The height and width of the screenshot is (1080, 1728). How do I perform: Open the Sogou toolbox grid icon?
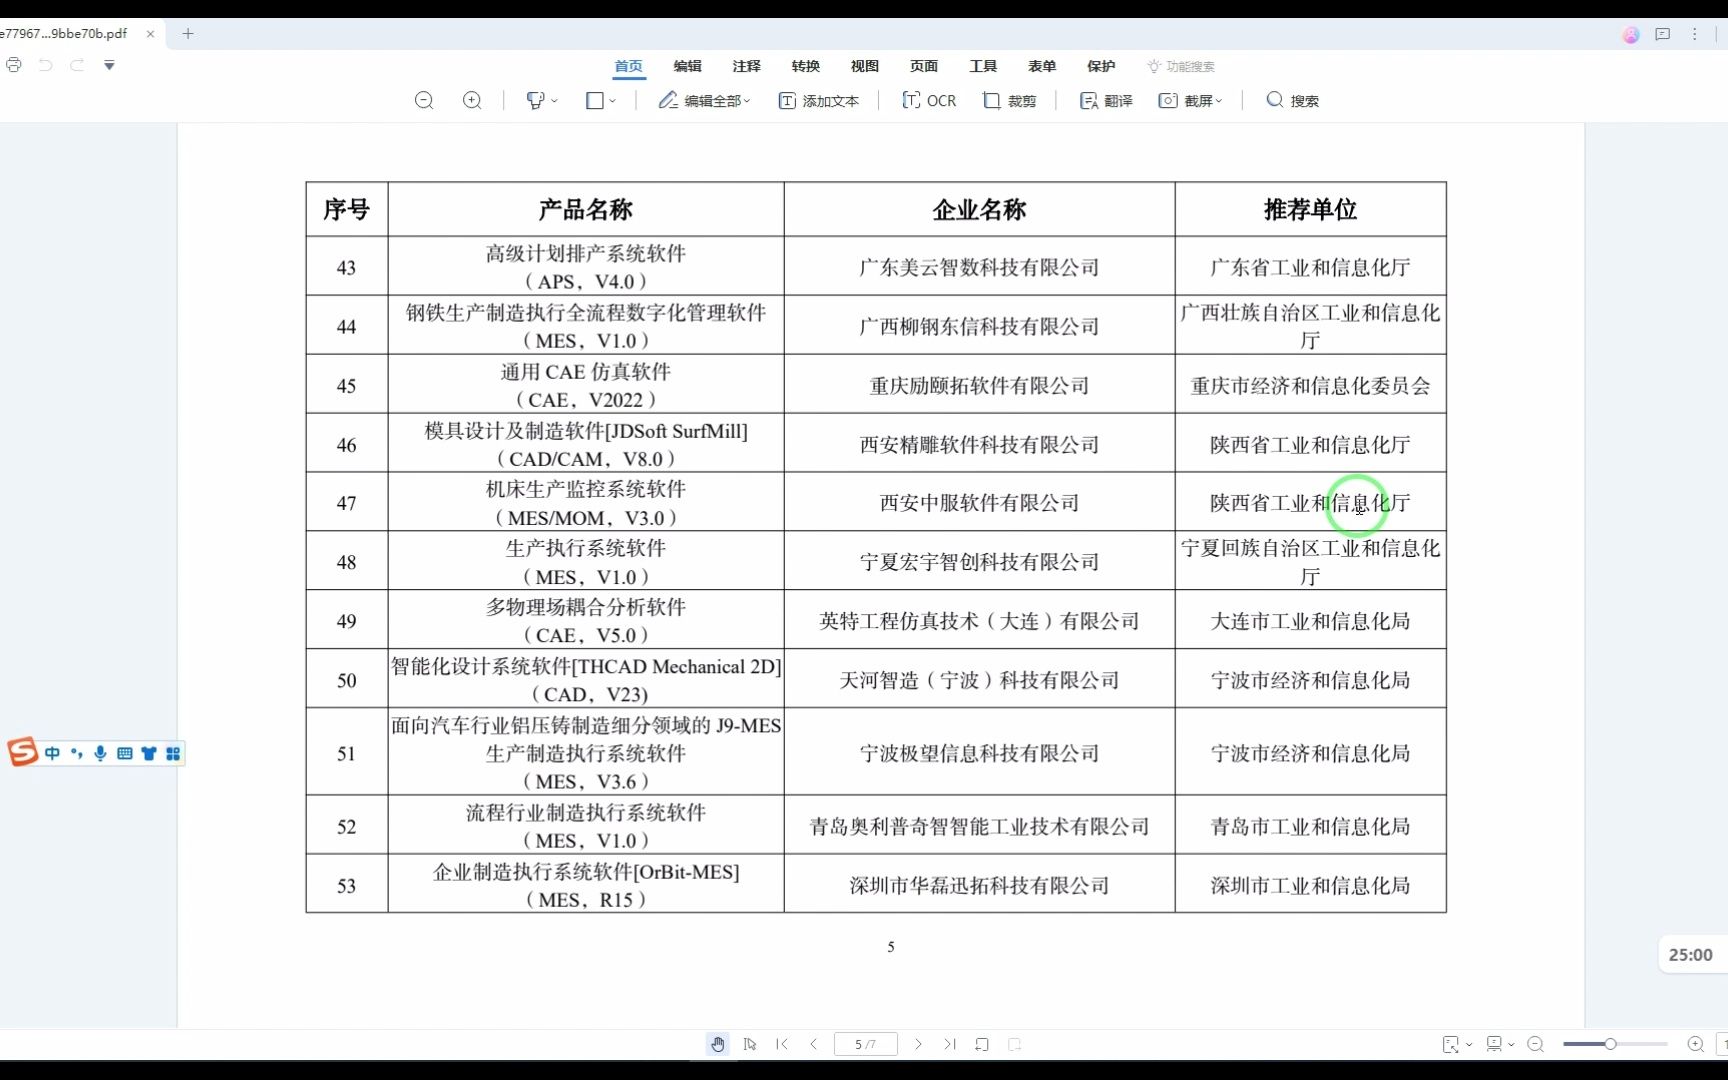pos(173,753)
